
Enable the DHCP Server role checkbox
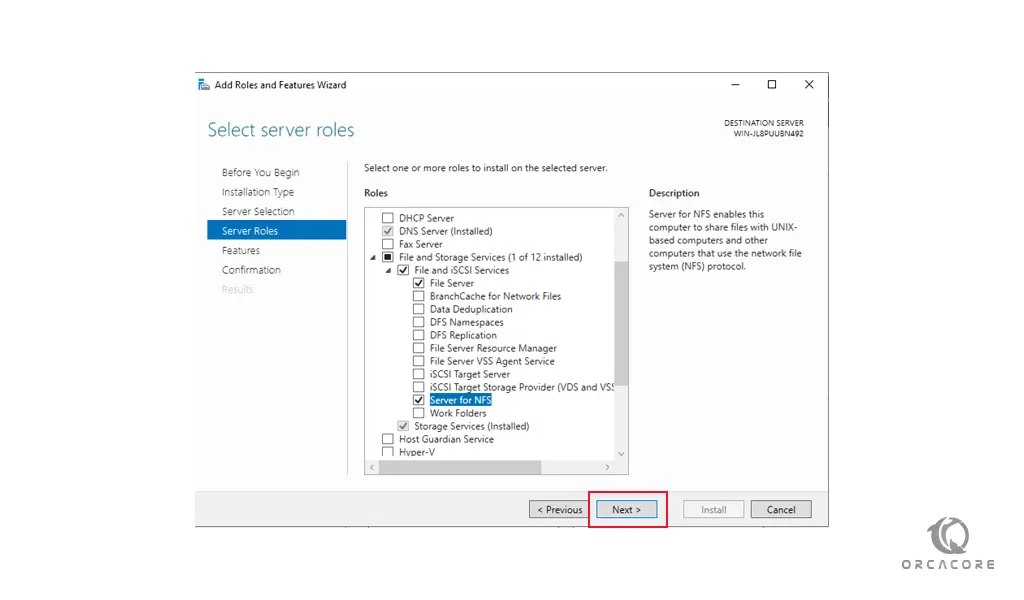coord(388,218)
